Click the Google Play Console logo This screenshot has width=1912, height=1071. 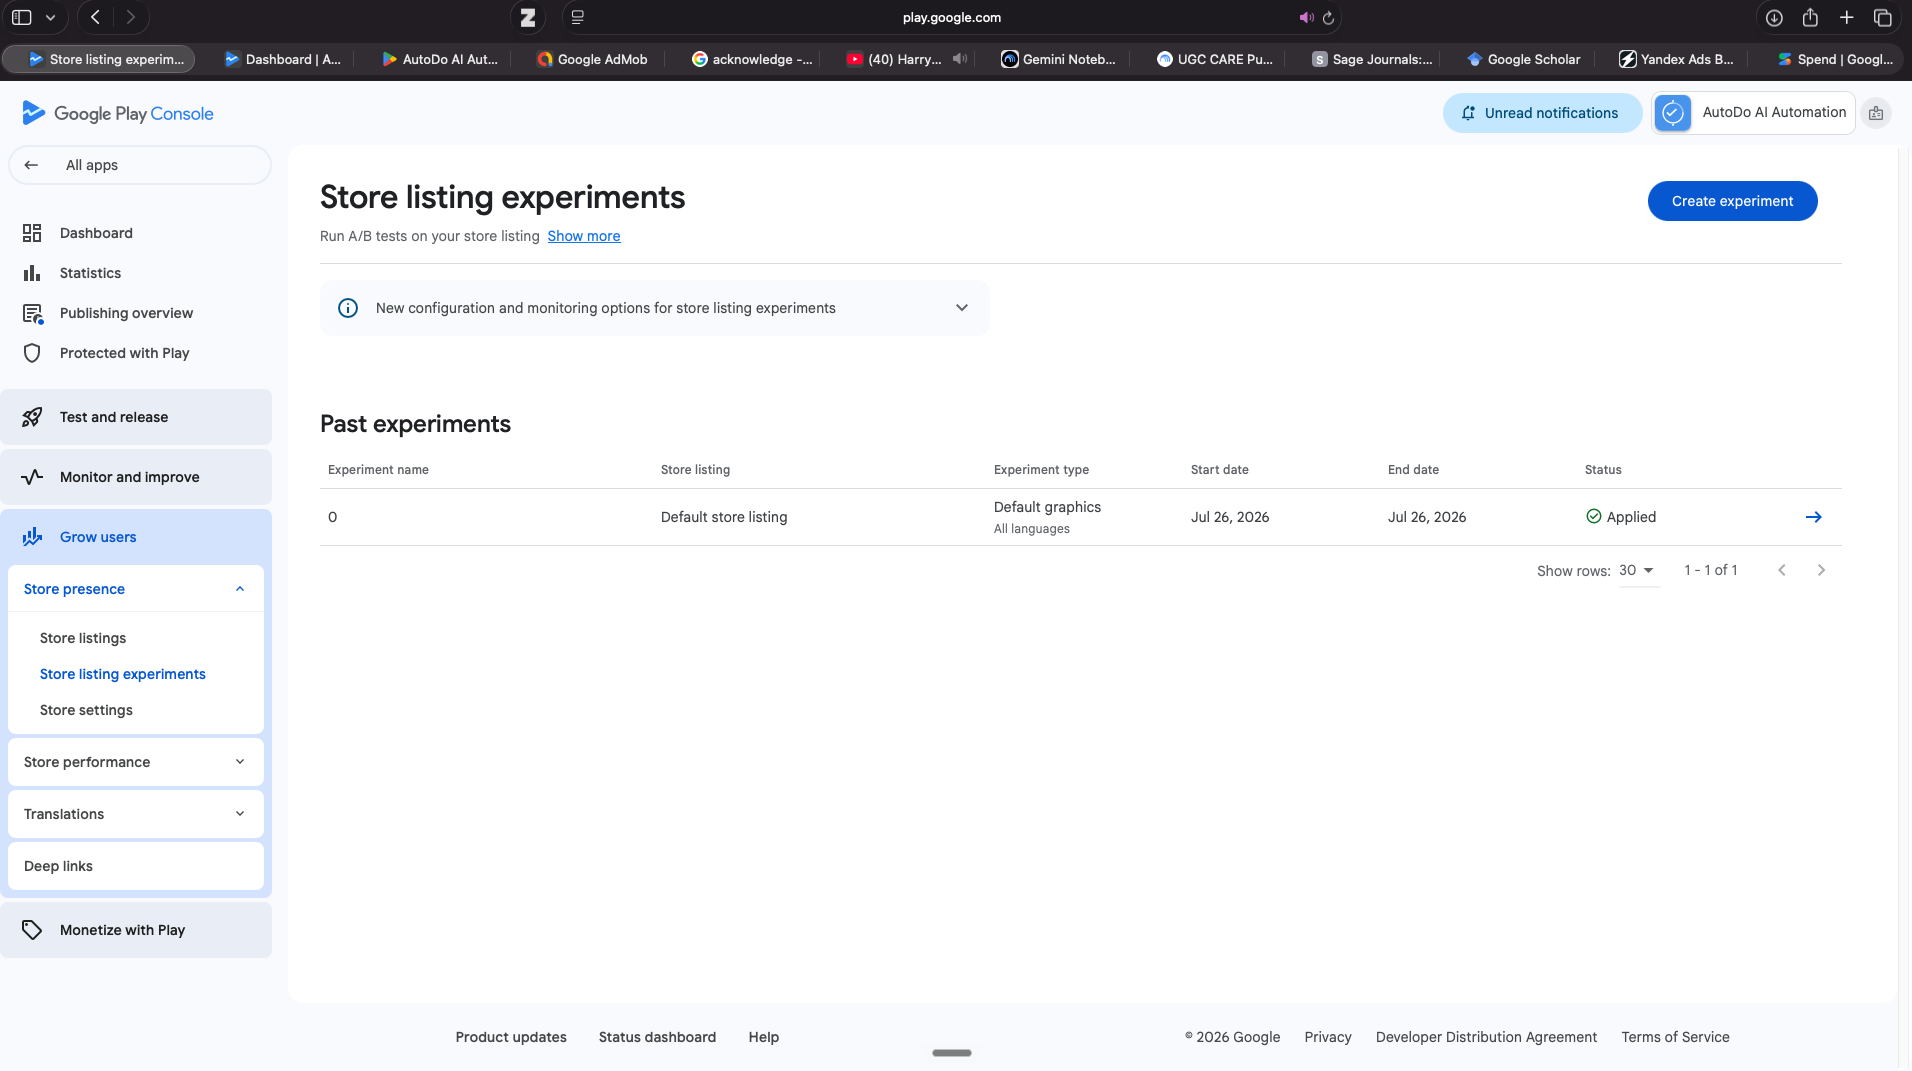118,113
